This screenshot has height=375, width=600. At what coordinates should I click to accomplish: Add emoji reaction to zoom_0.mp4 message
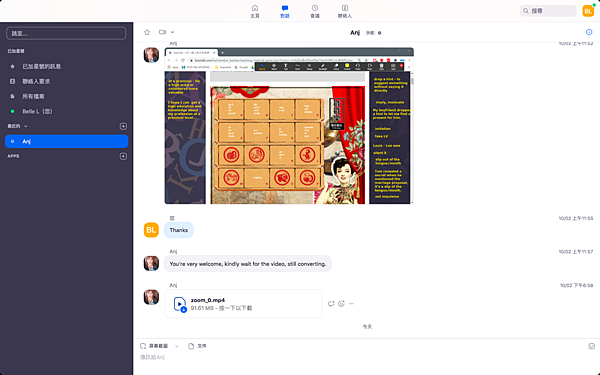tap(341, 303)
